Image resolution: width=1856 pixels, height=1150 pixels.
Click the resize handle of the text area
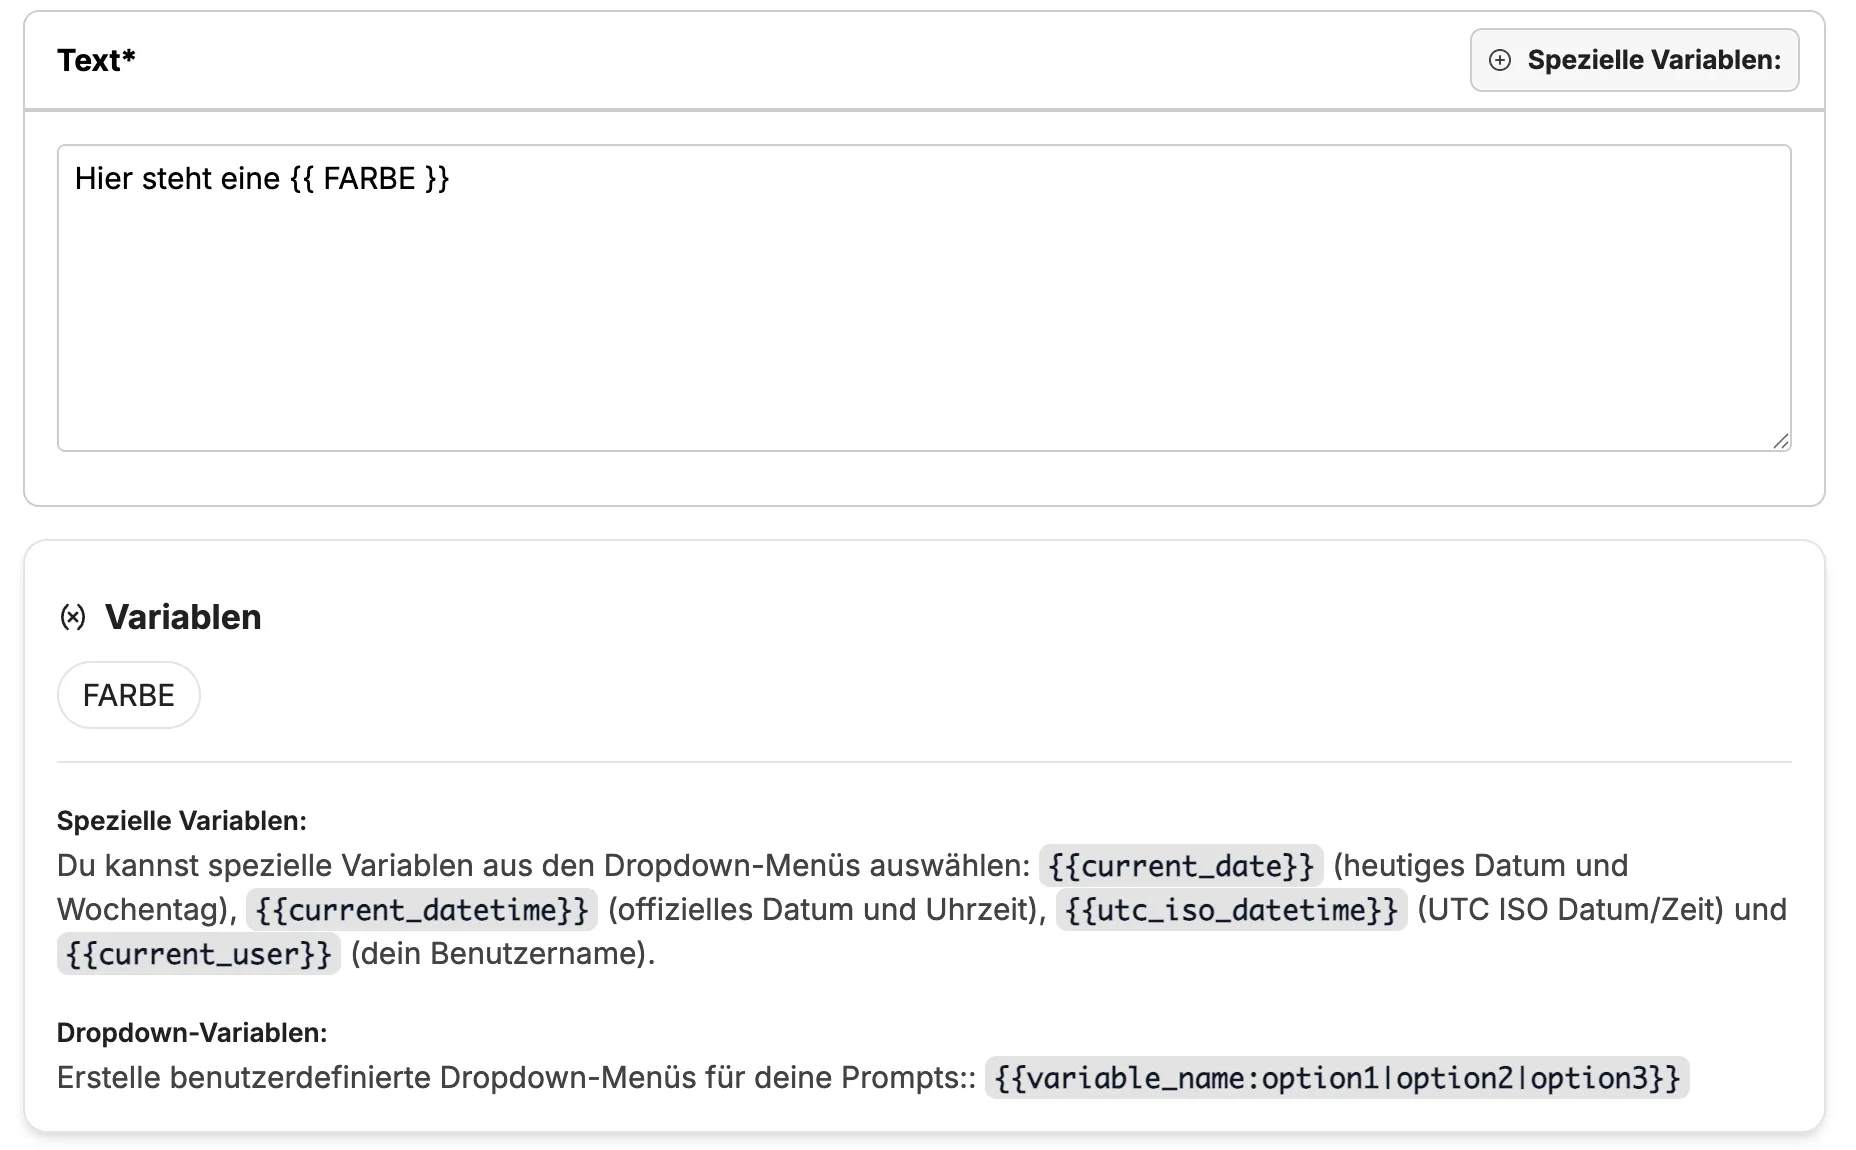pos(1780,441)
